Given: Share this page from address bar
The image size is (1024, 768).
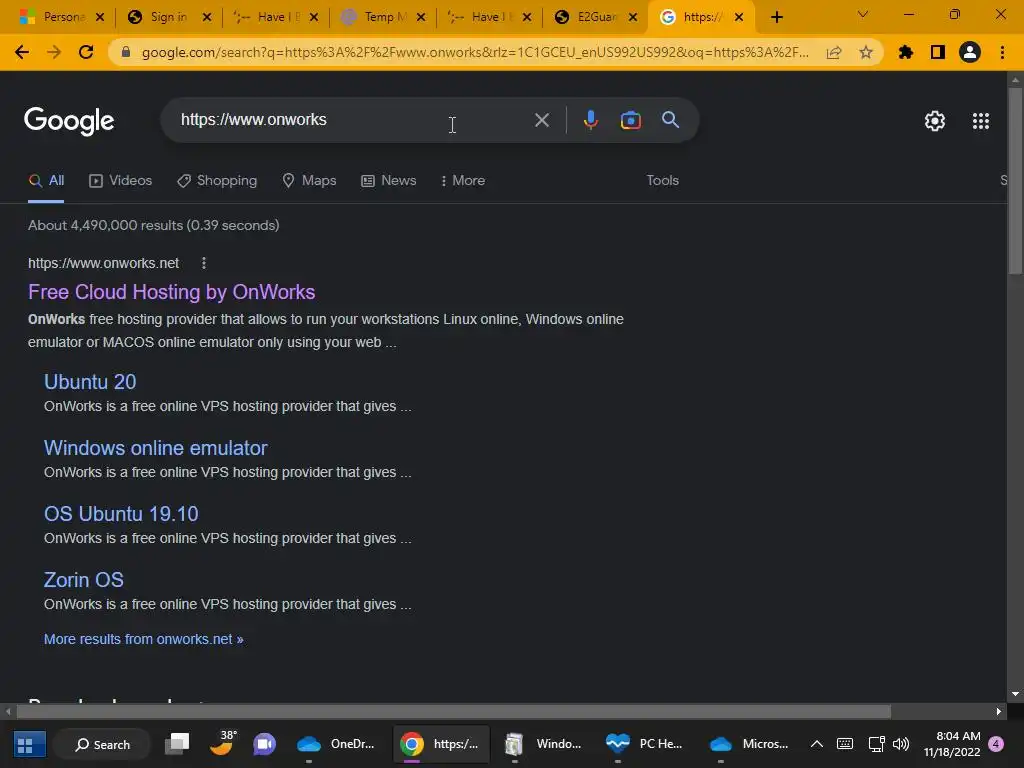Looking at the screenshot, I should click(x=834, y=52).
